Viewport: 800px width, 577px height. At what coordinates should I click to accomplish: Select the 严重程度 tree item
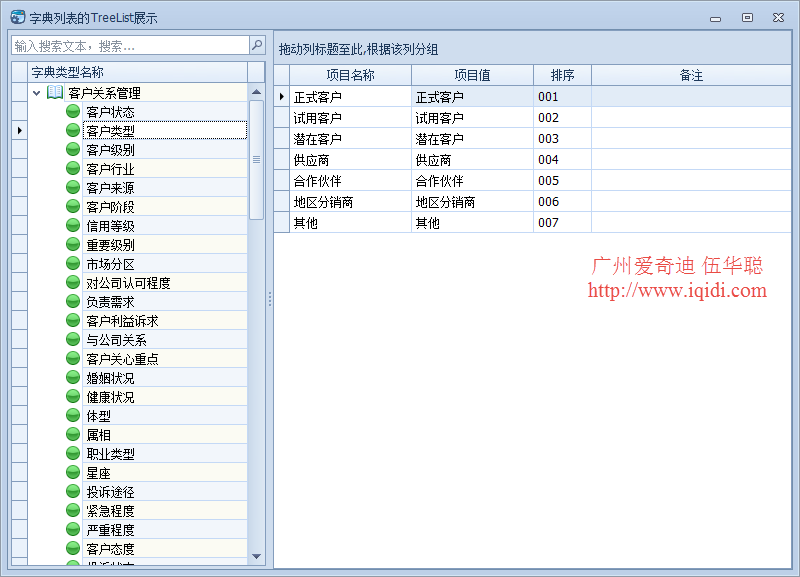click(165, 529)
